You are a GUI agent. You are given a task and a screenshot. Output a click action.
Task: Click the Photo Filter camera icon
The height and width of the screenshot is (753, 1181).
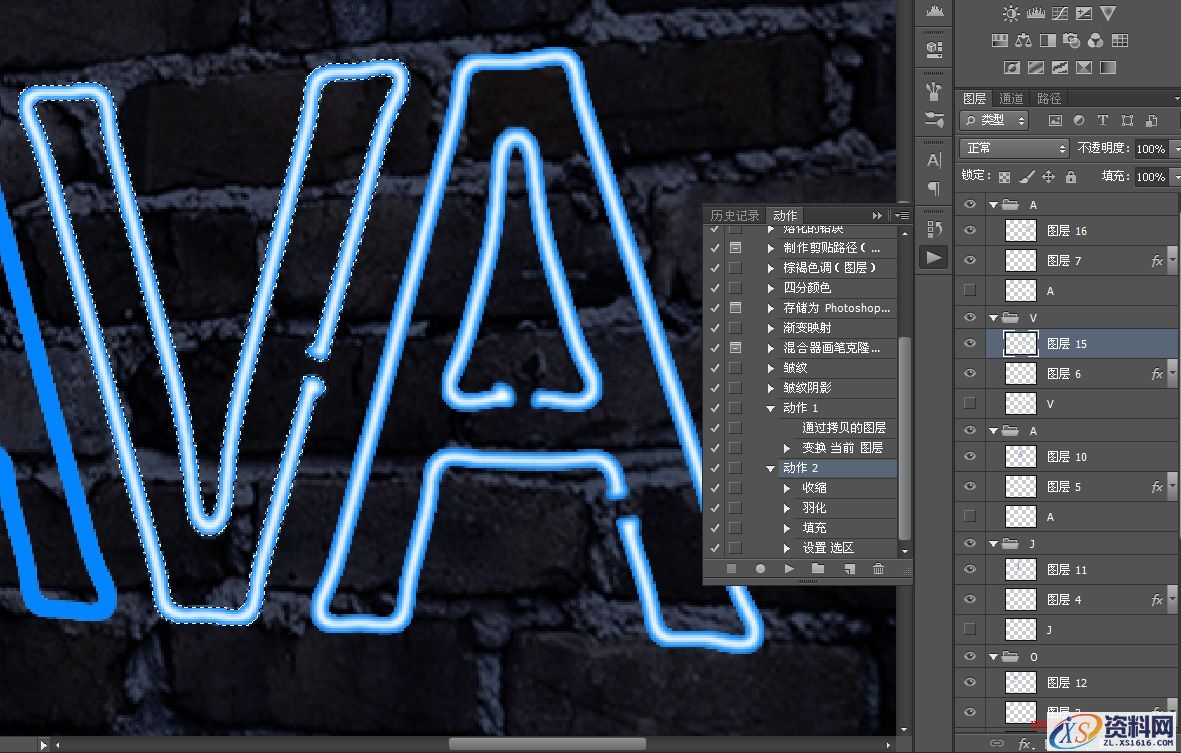(x=1071, y=41)
